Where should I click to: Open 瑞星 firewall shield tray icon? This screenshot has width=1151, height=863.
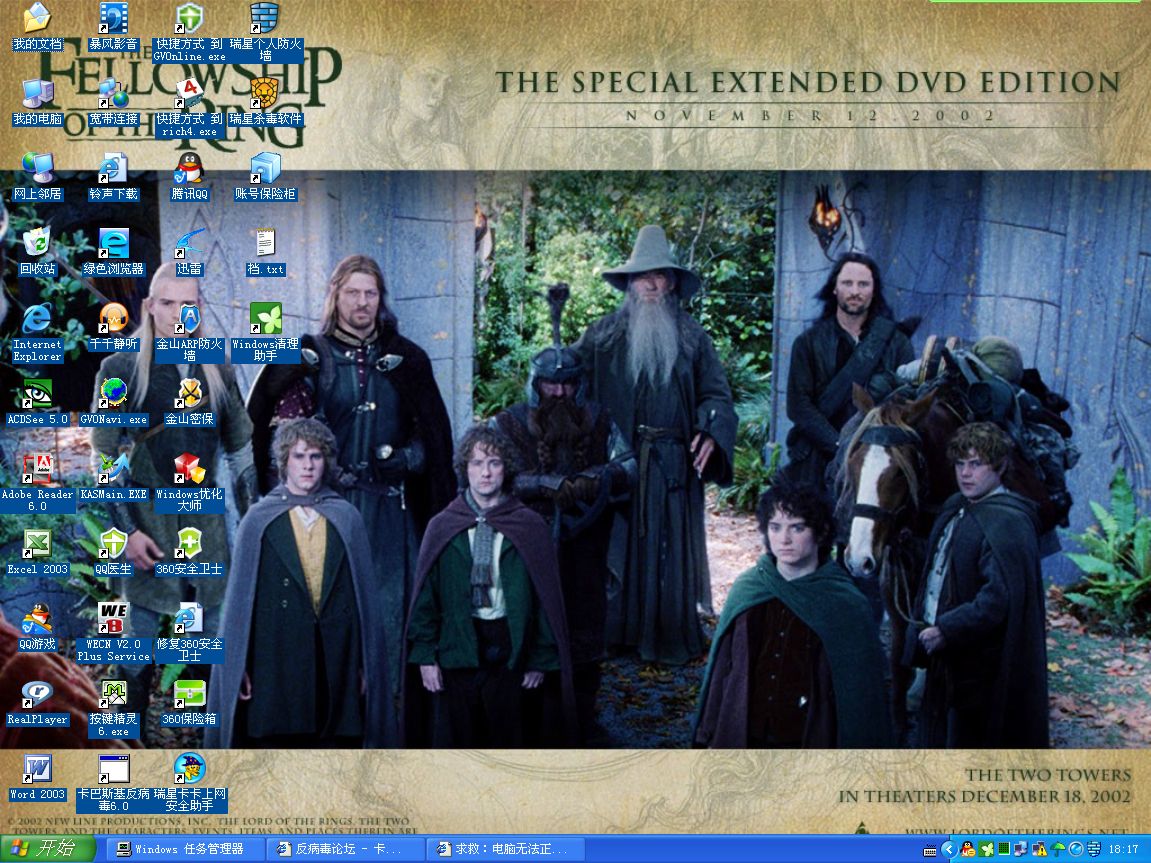(1094, 850)
